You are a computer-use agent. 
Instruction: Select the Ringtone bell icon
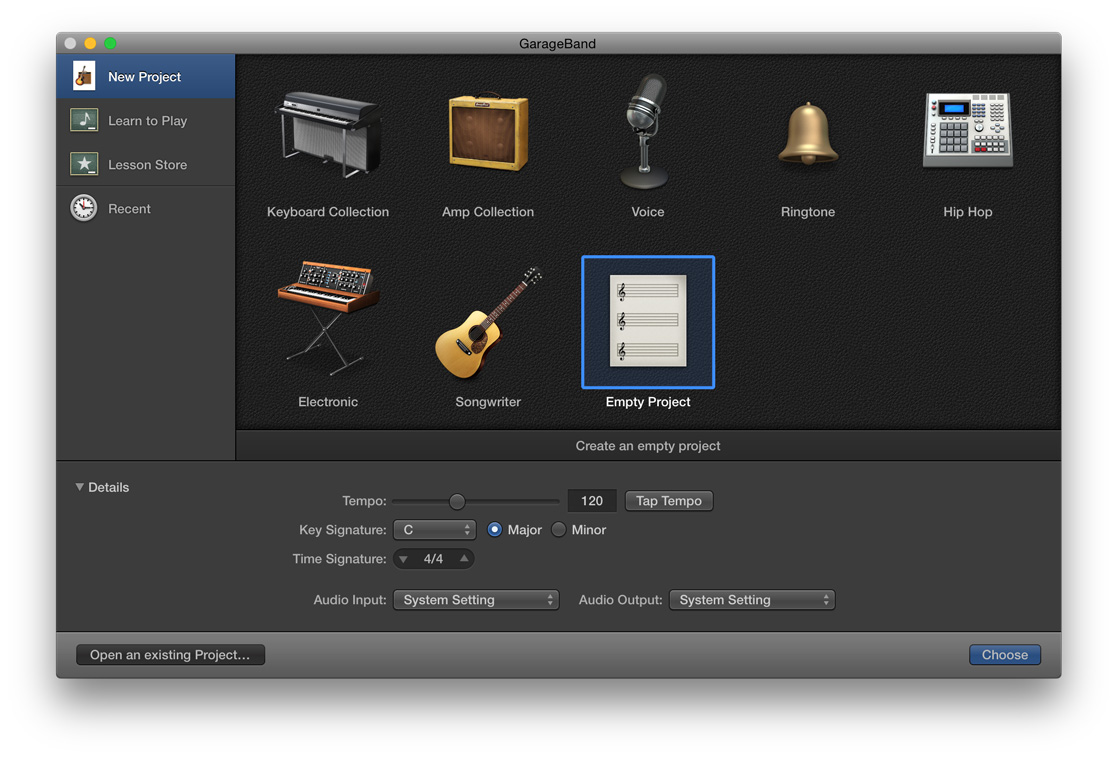807,134
